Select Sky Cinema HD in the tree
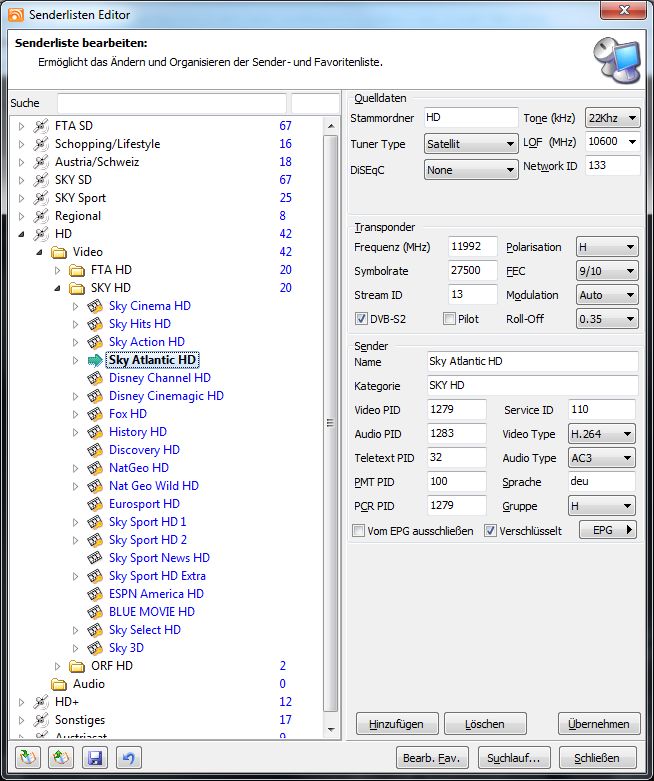 coord(149,306)
